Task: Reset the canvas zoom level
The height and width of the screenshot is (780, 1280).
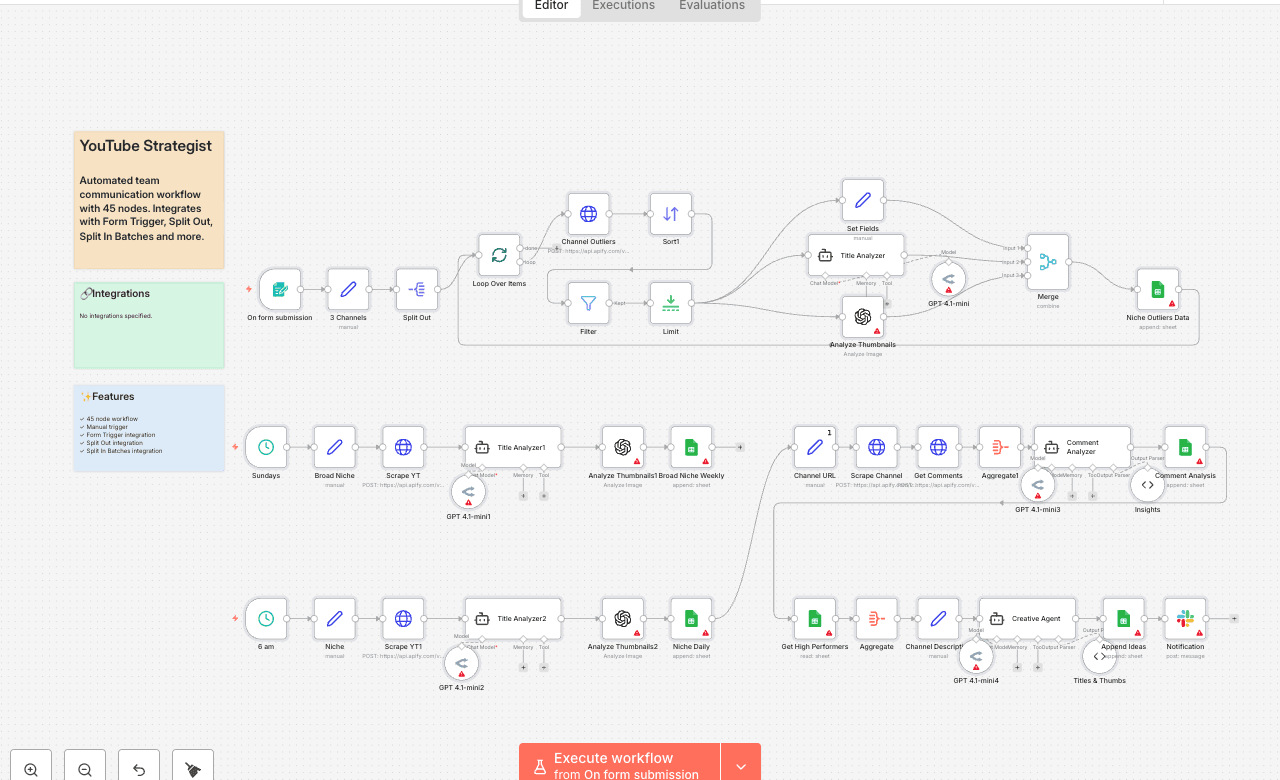Action: 139,769
